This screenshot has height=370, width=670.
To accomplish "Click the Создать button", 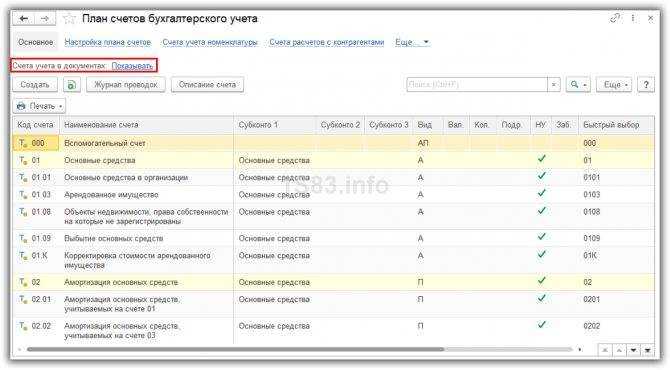I will [35, 85].
